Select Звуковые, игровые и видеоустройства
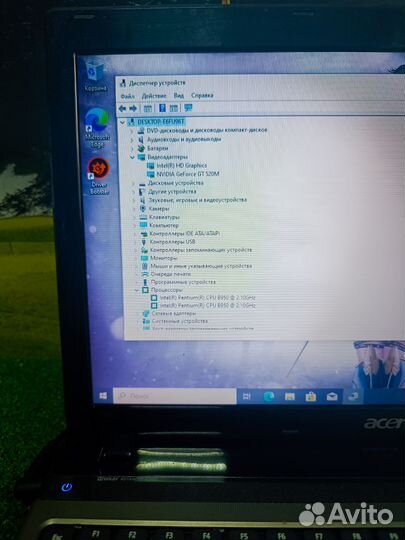This screenshot has height=540, width=405. pyautogui.click(x=198, y=200)
